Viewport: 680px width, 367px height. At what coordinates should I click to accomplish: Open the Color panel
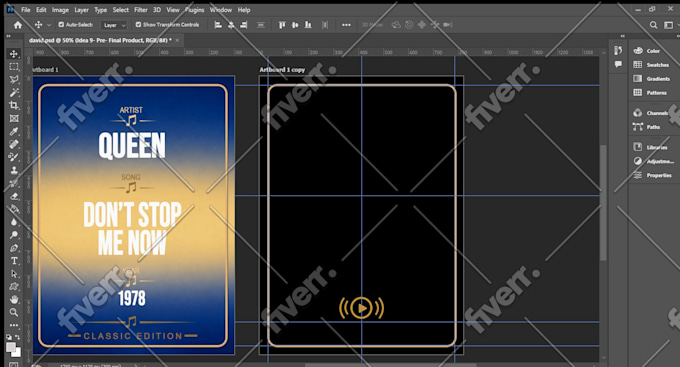coord(647,51)
